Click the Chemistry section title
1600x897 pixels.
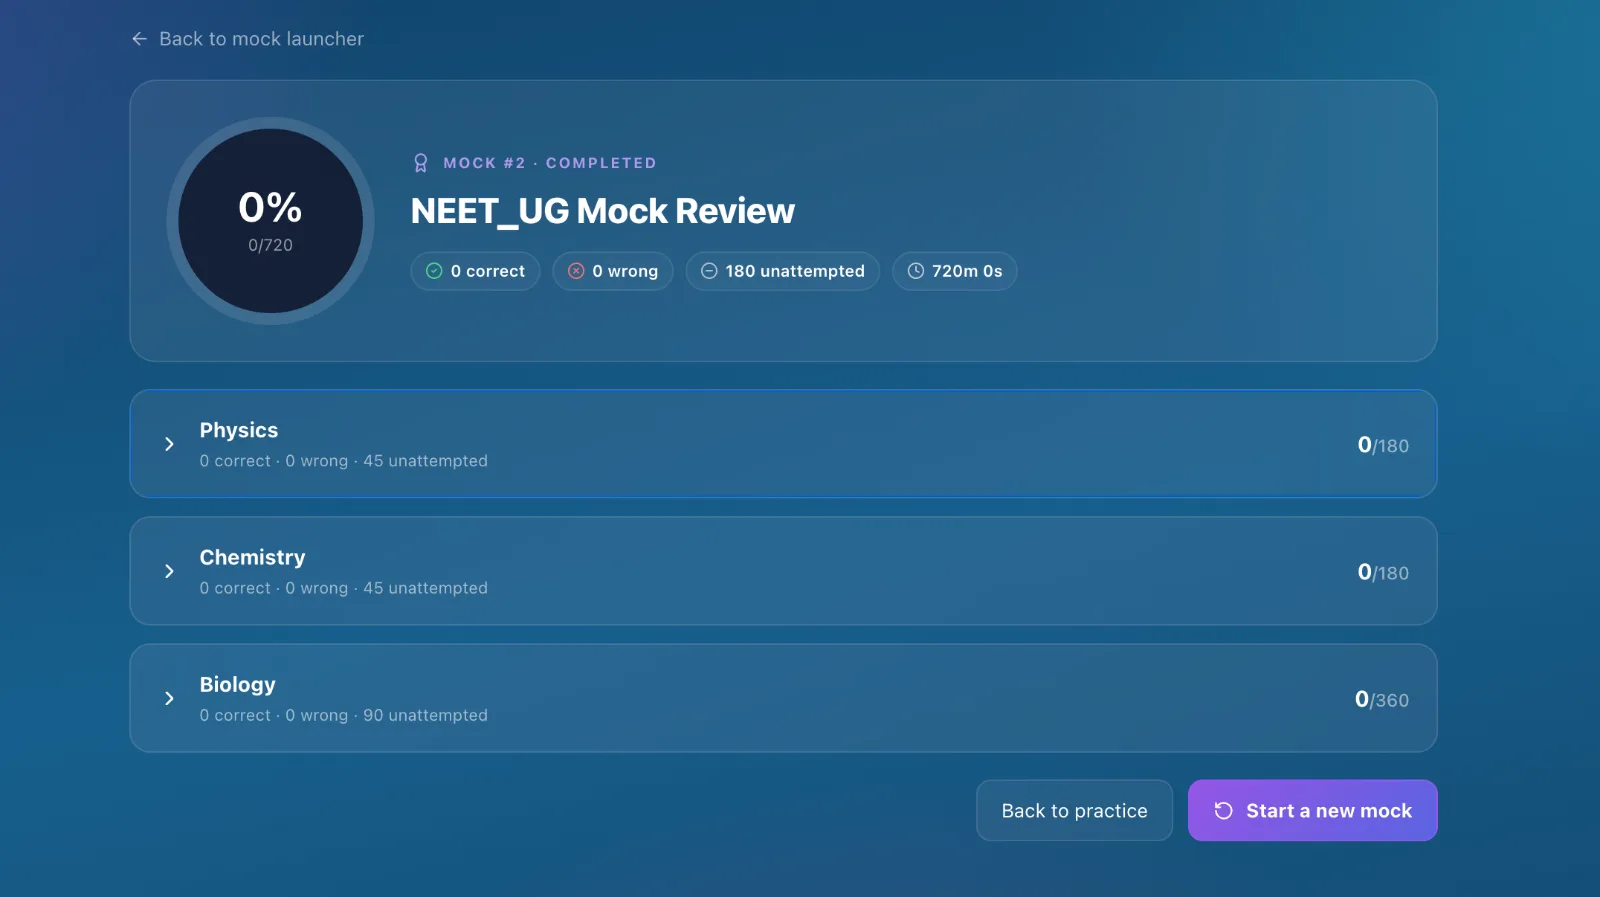coord(252,557)
